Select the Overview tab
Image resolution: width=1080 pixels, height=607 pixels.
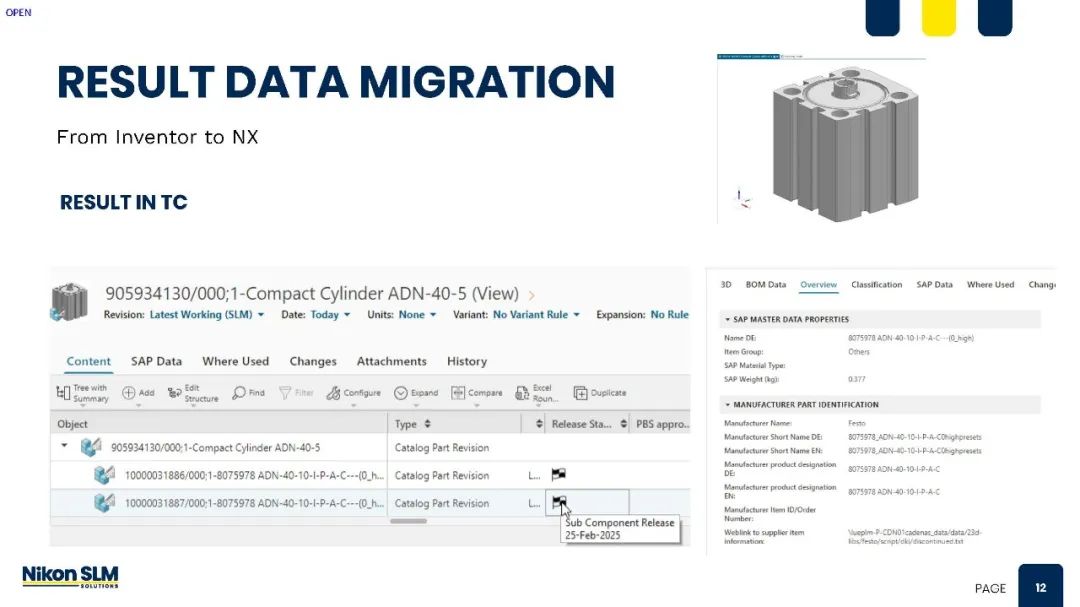818,285
